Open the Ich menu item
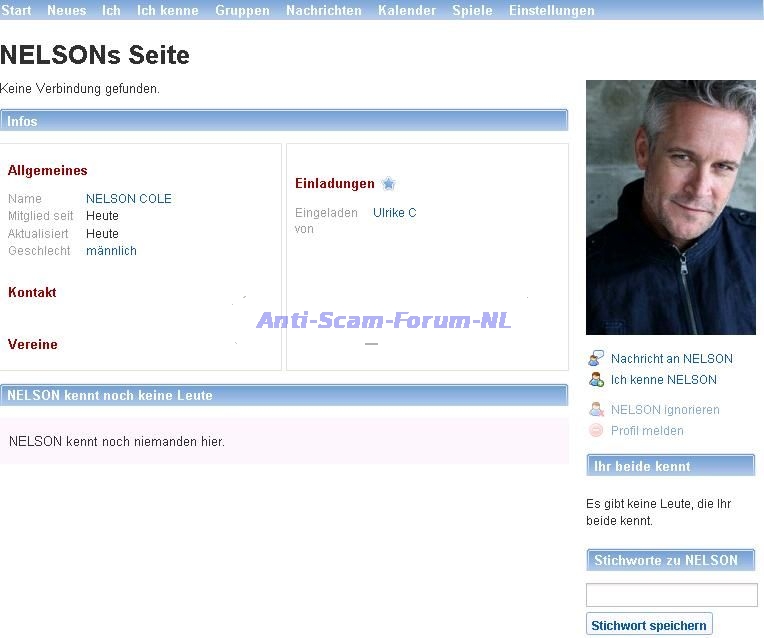 coord(111,10)
